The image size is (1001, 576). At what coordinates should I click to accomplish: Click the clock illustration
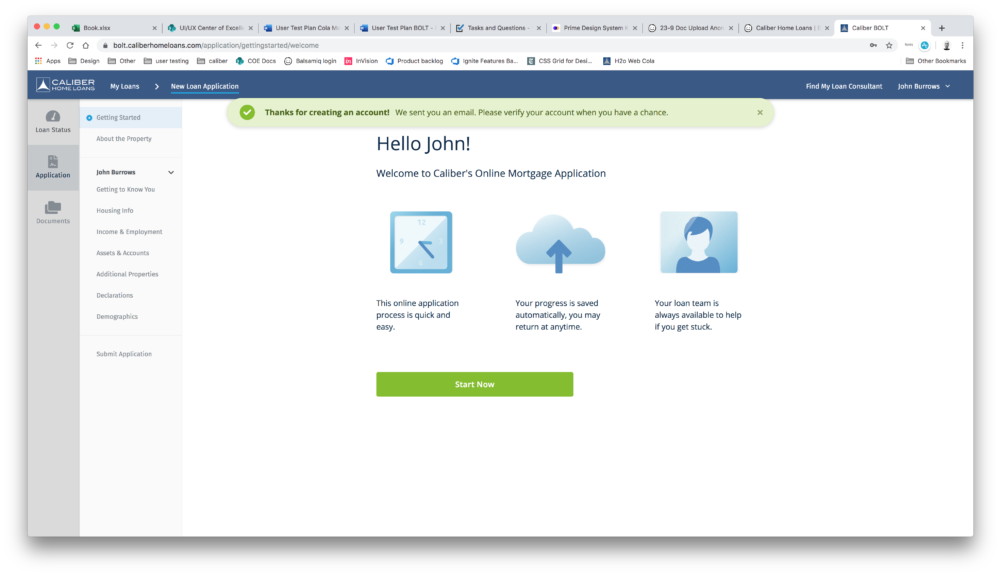coord(420,242)
